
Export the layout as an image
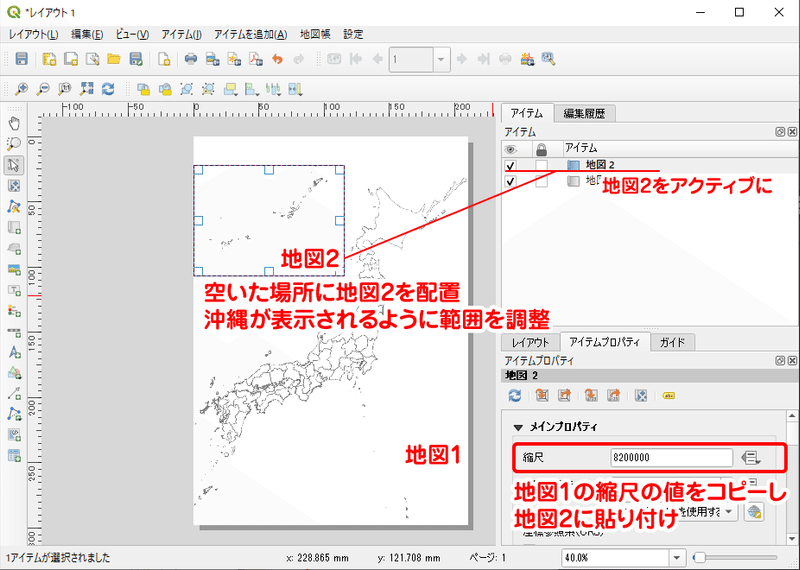(212, 59)
